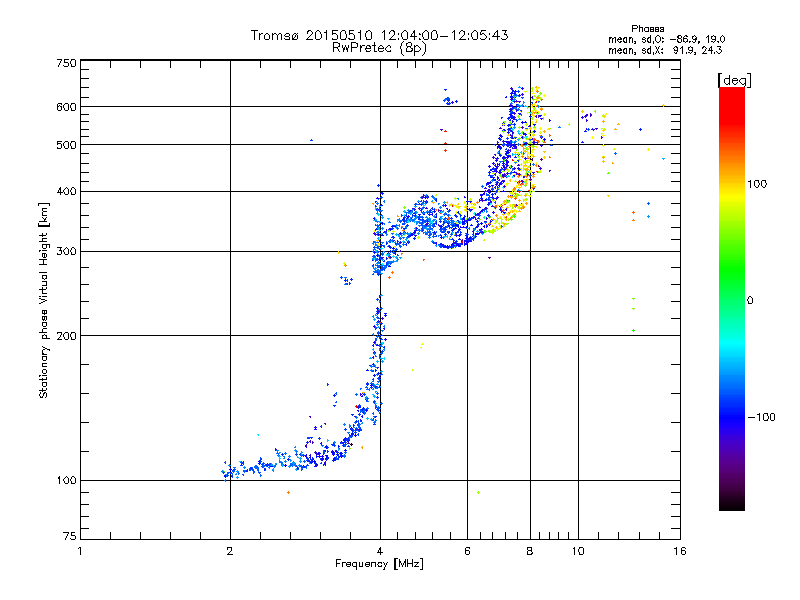Click the colorbar label '-100'
Viewport: 800px width, 600px height.
tap(762, 417)
